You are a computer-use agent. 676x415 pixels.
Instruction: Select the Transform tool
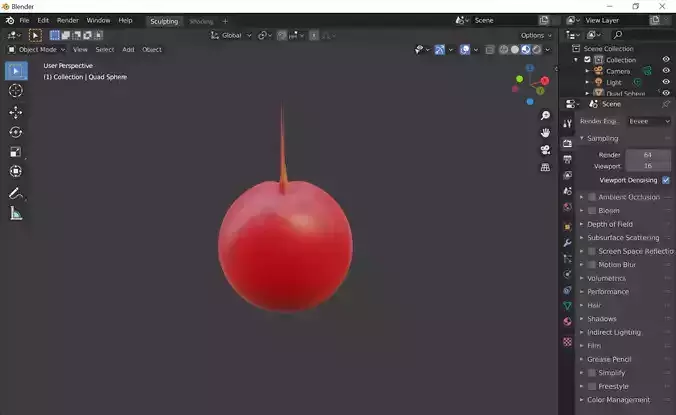[16, 172]
